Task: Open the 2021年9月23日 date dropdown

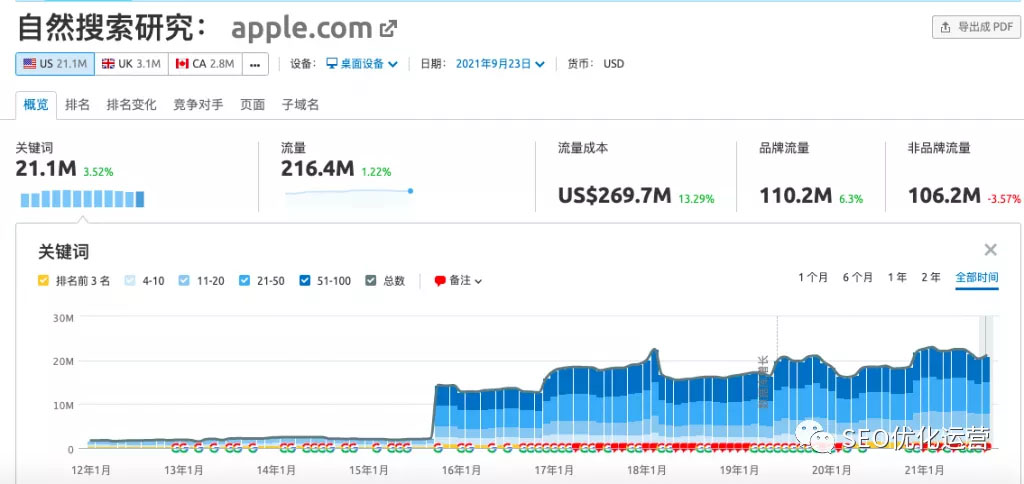Action: [x=500, y=64]
